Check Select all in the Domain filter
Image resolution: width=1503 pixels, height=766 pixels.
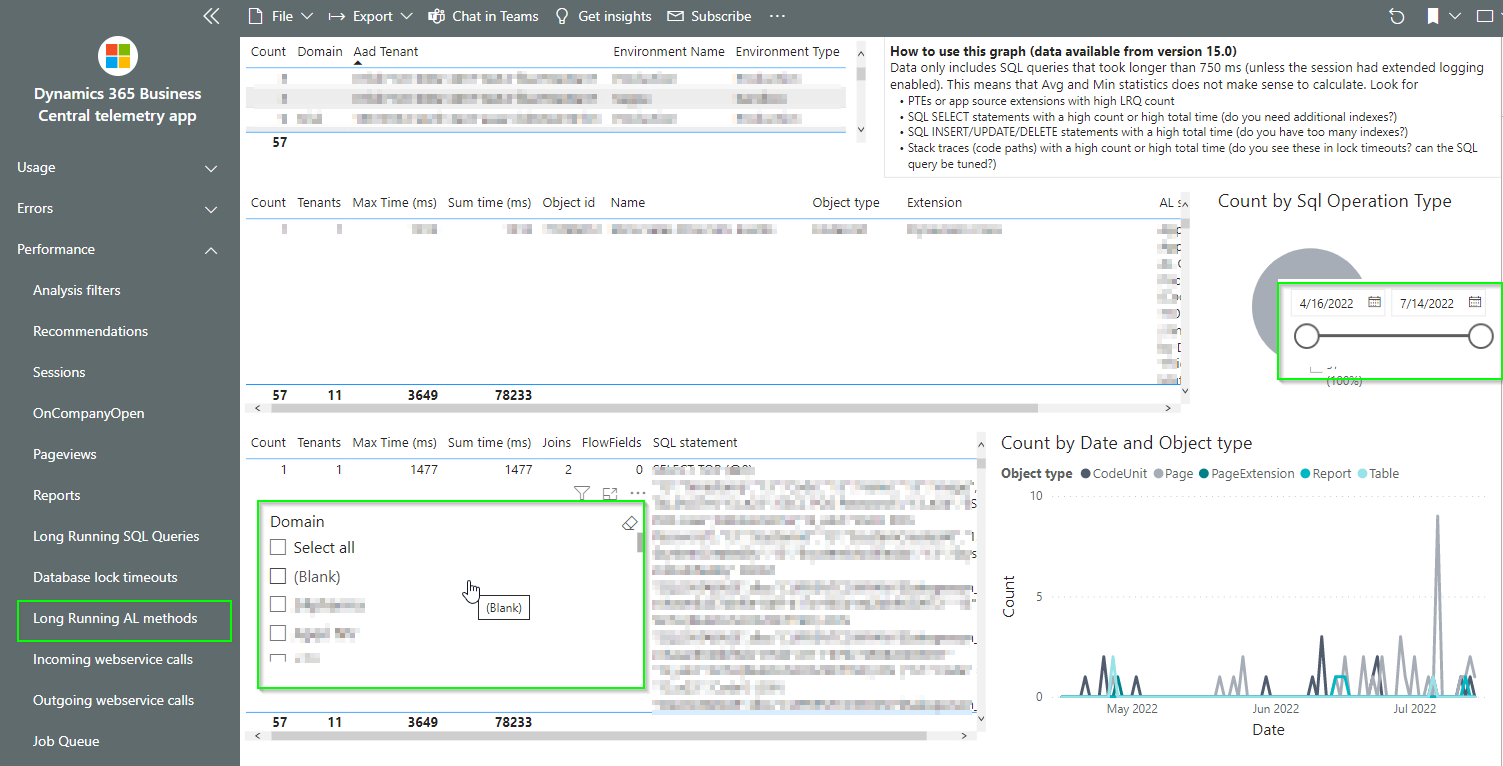(x=277, y=547)
